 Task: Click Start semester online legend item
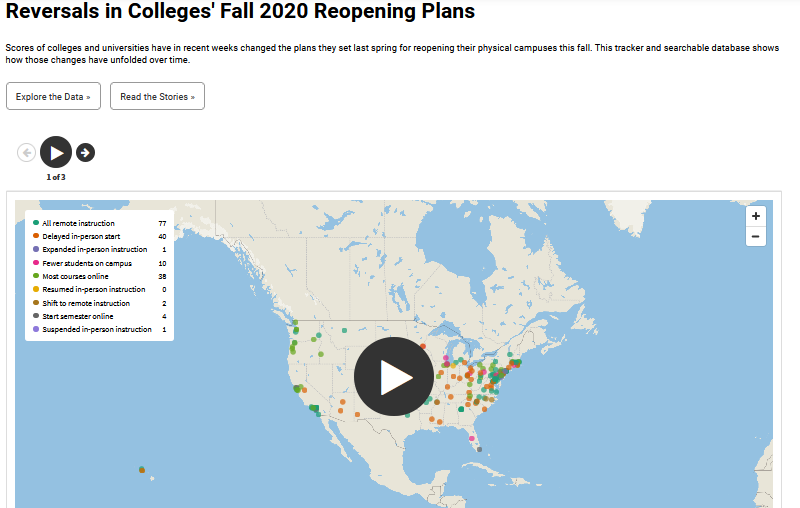coord(99,316)
